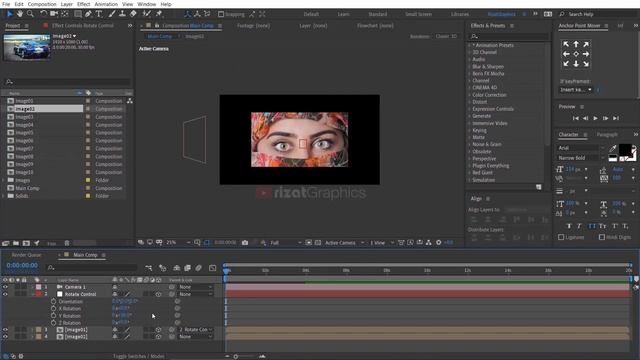
Task: Click the black fill color swatch
Action: (624, 150)
